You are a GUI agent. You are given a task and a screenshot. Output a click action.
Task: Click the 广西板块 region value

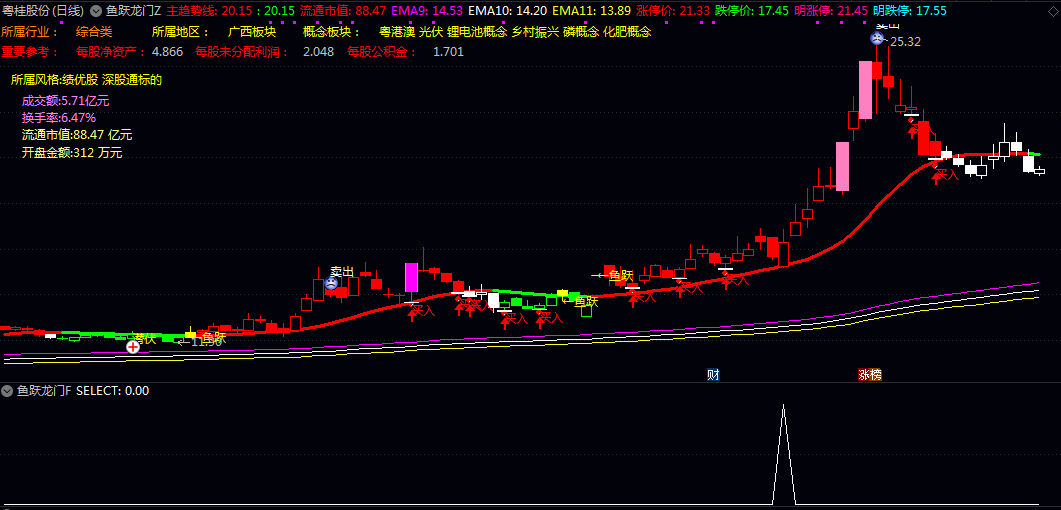(252, 32)
